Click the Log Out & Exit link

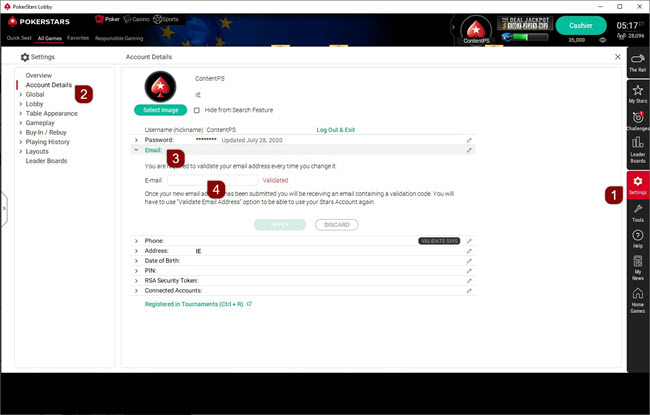[336, 130]
